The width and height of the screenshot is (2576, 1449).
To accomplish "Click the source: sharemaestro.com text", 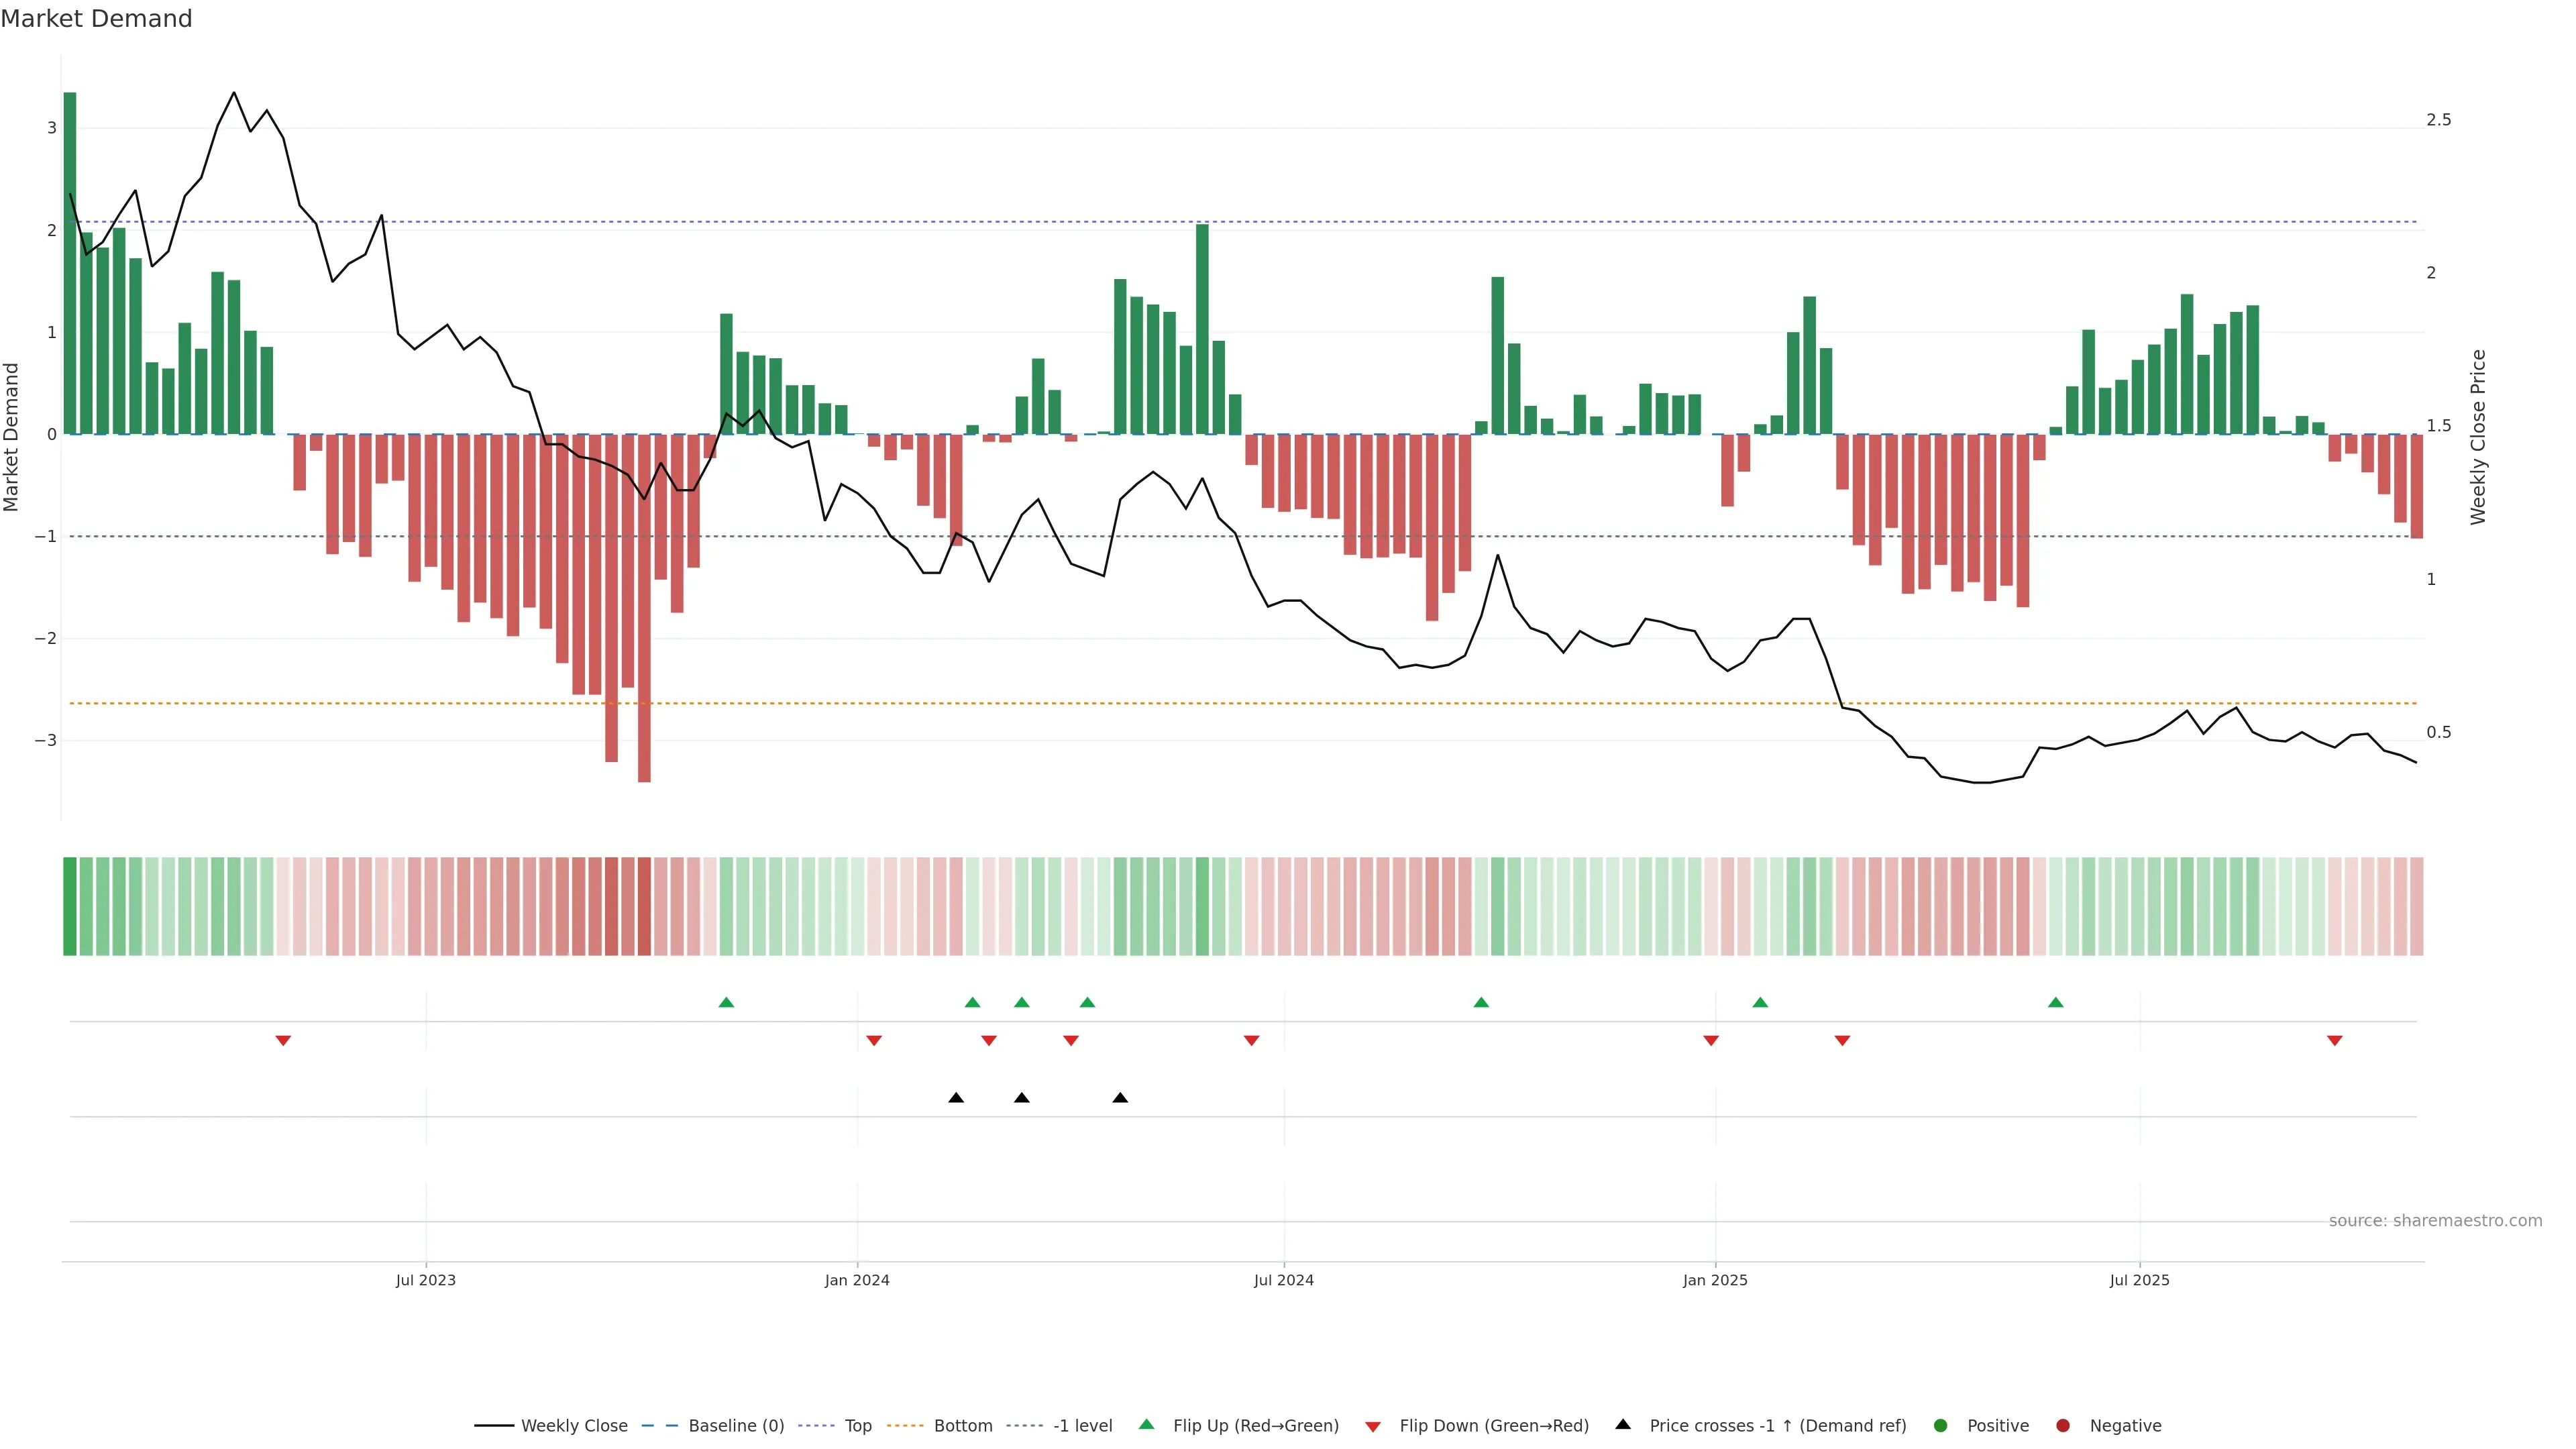I will (x=2435, y=1221).
